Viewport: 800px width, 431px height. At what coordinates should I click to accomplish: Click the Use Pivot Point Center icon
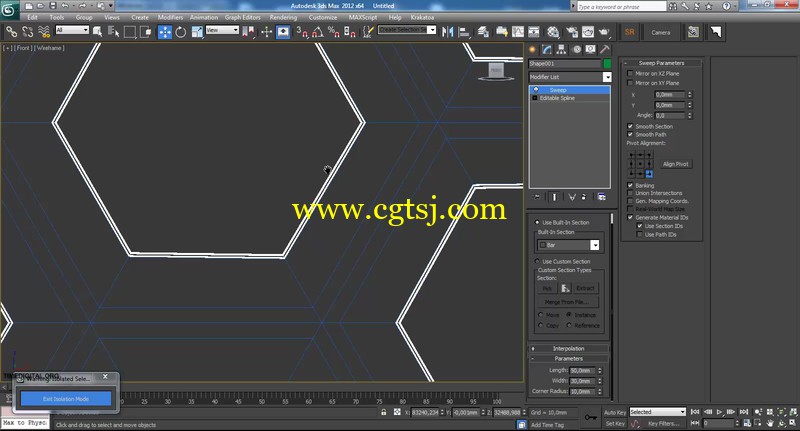[x=248, y=32]
